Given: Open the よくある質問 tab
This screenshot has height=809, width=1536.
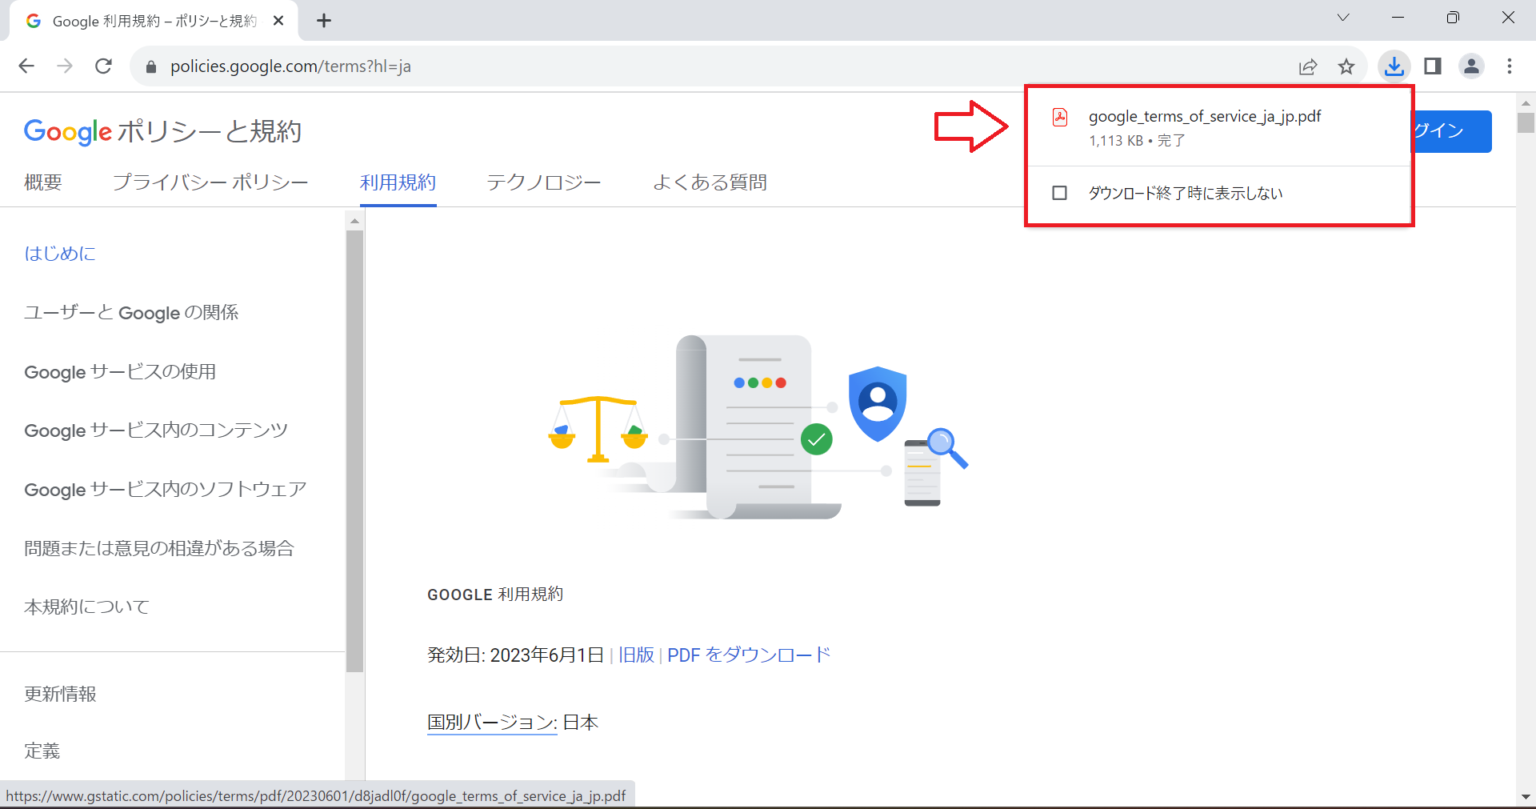Looking at the screenshot, I should (x=708, y=182).
